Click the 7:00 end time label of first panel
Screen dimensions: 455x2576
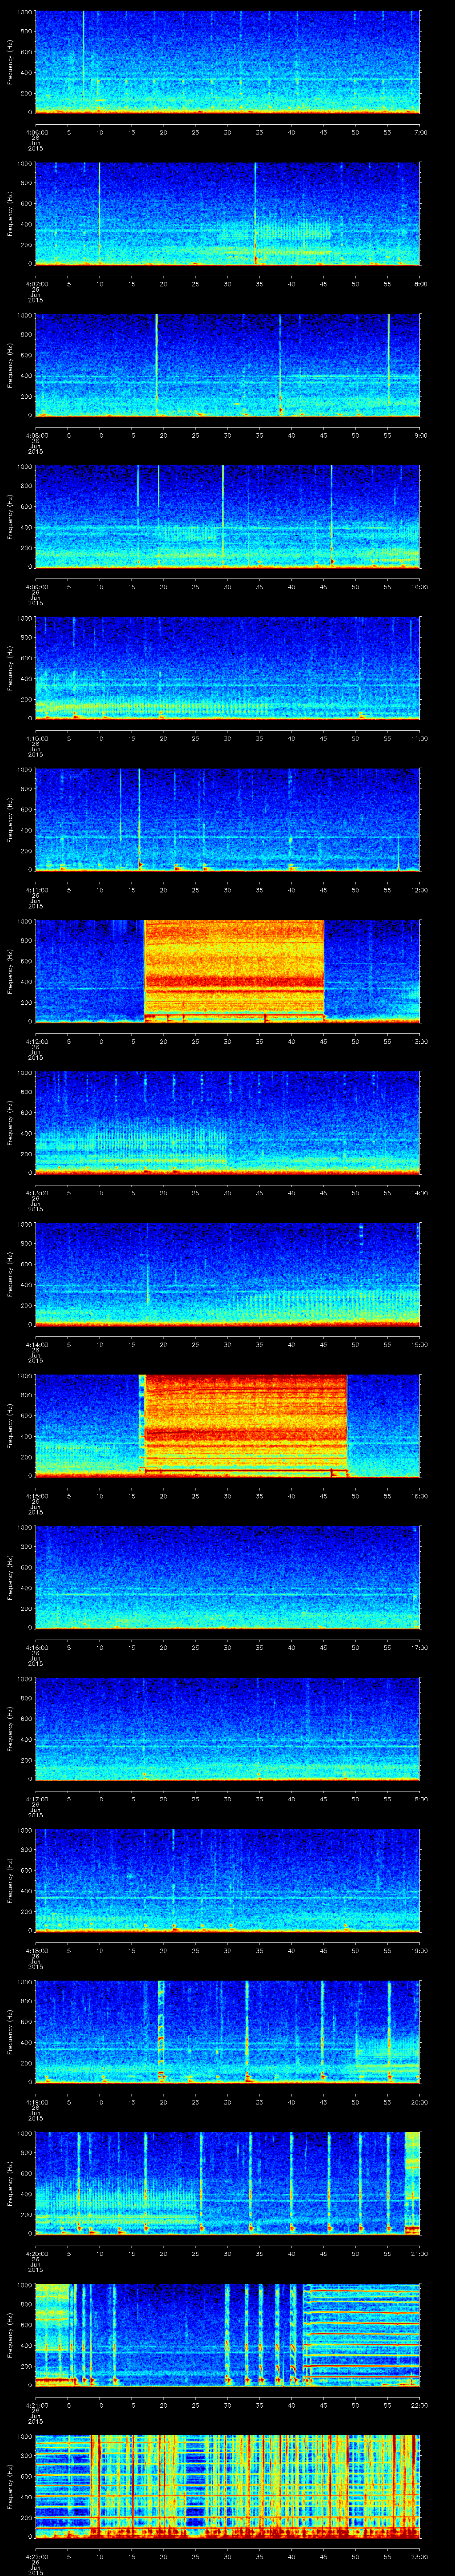point(420,131)
